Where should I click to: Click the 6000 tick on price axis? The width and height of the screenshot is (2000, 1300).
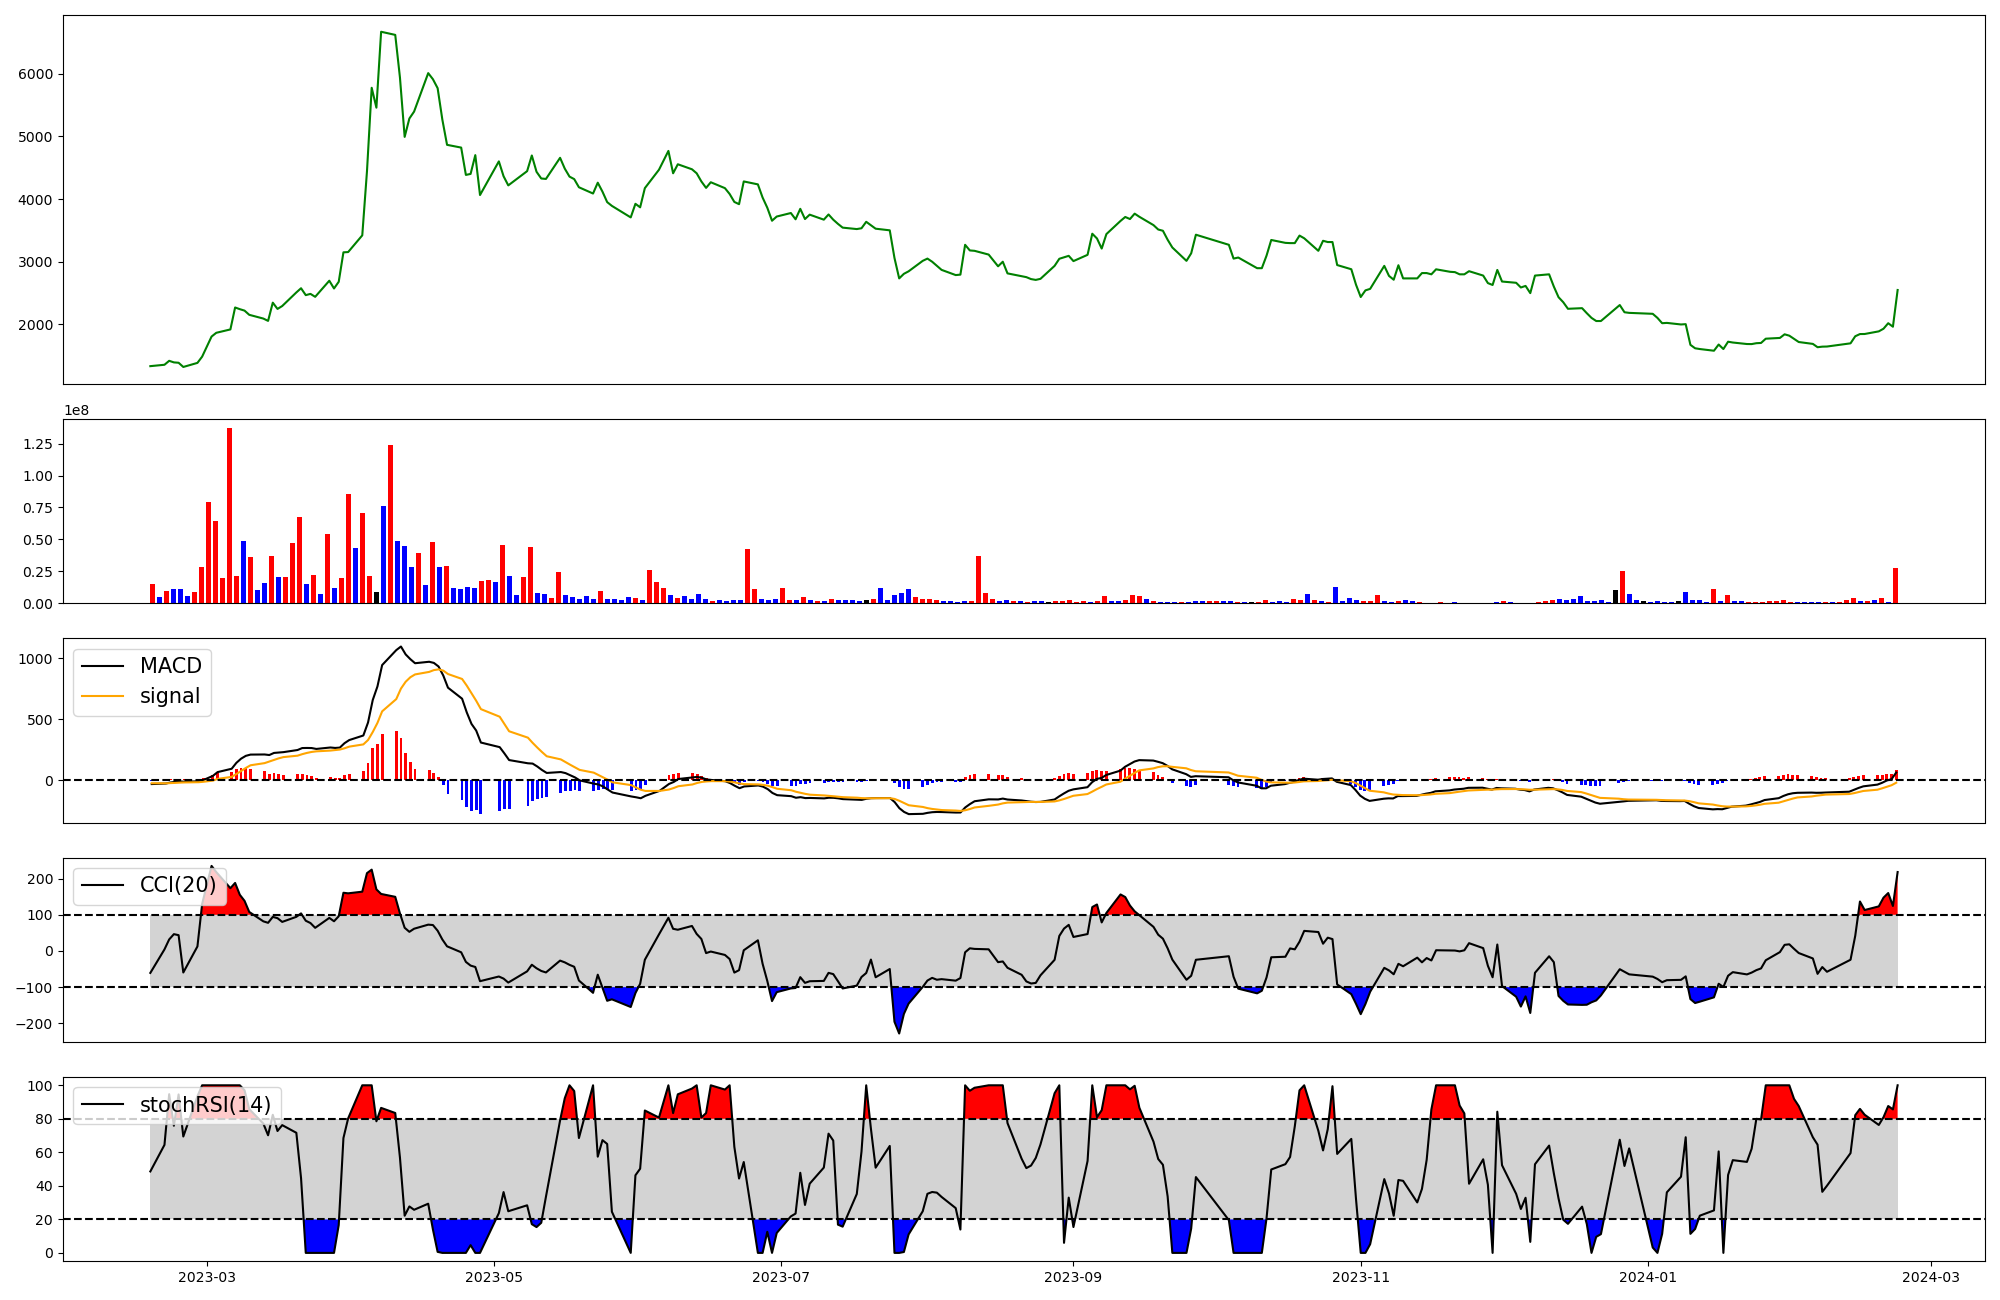[x=36, y=74]
